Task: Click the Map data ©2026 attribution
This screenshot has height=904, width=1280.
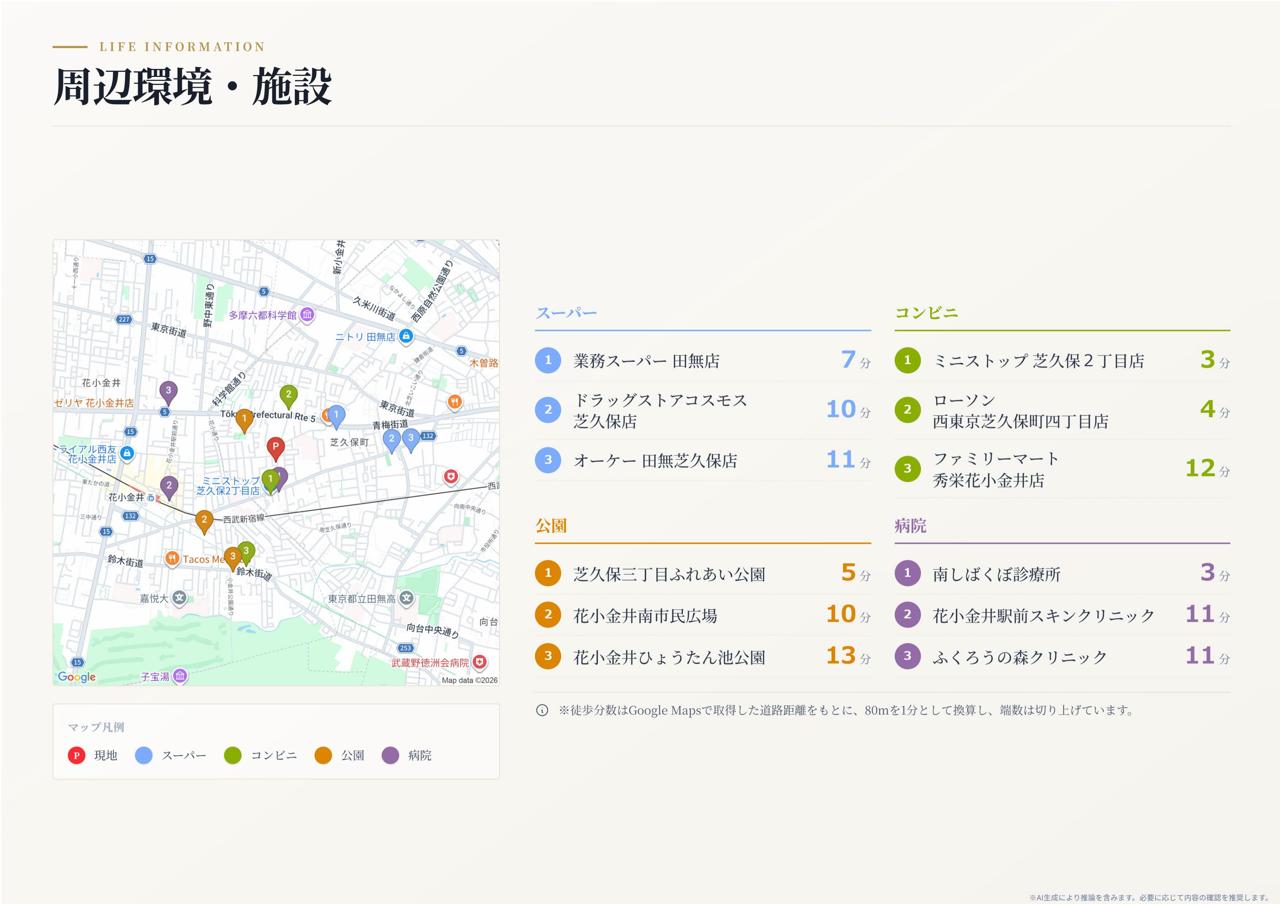Action: point(470,680)
